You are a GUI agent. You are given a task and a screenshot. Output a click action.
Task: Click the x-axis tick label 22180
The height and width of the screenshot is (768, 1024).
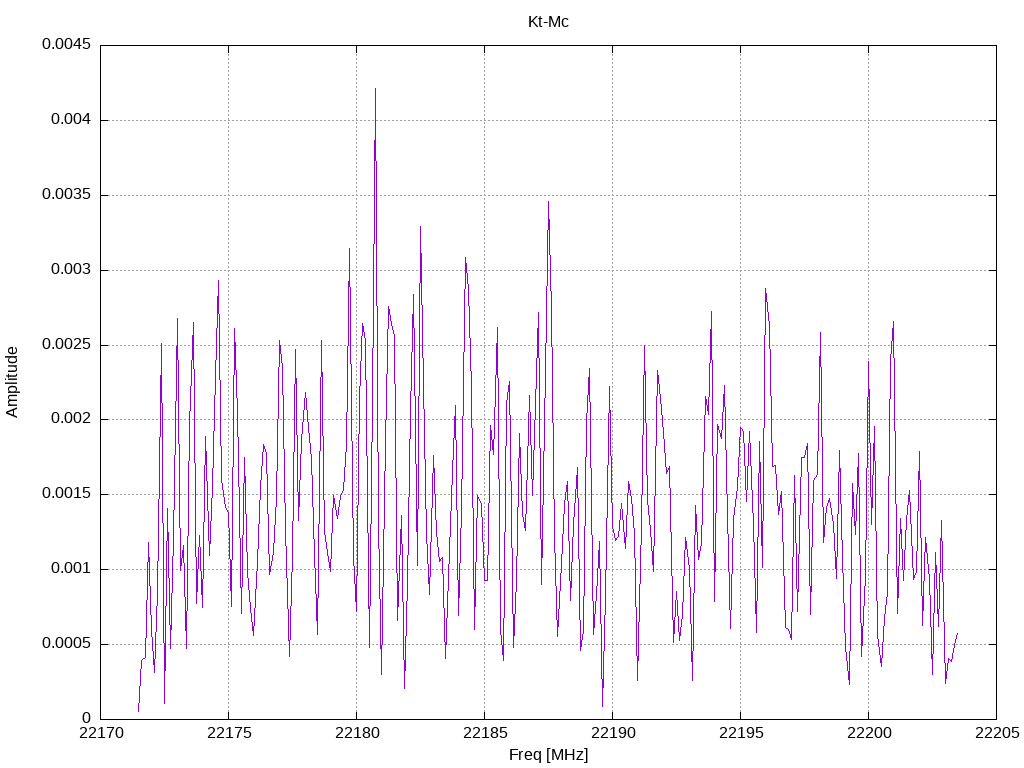pyautogui.click(x=357, y=733)
